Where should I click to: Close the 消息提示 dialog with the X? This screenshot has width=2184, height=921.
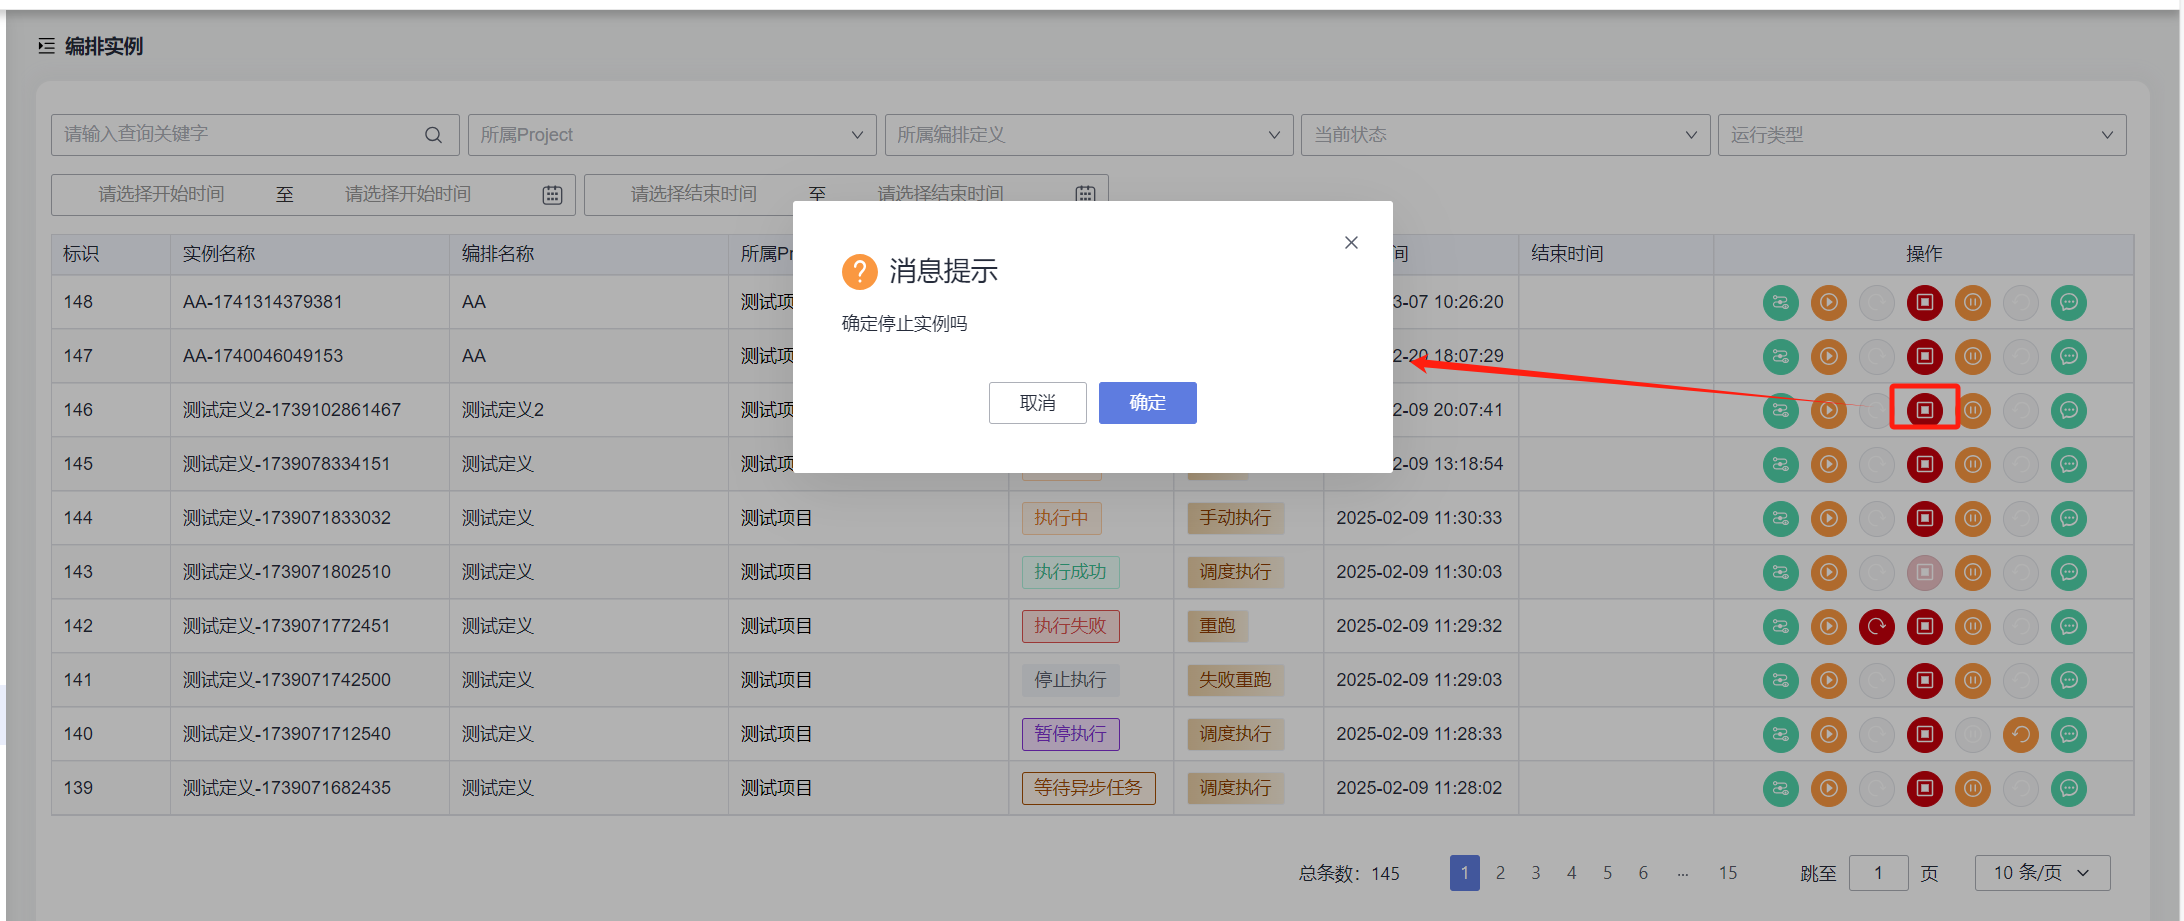(1351, 243)
